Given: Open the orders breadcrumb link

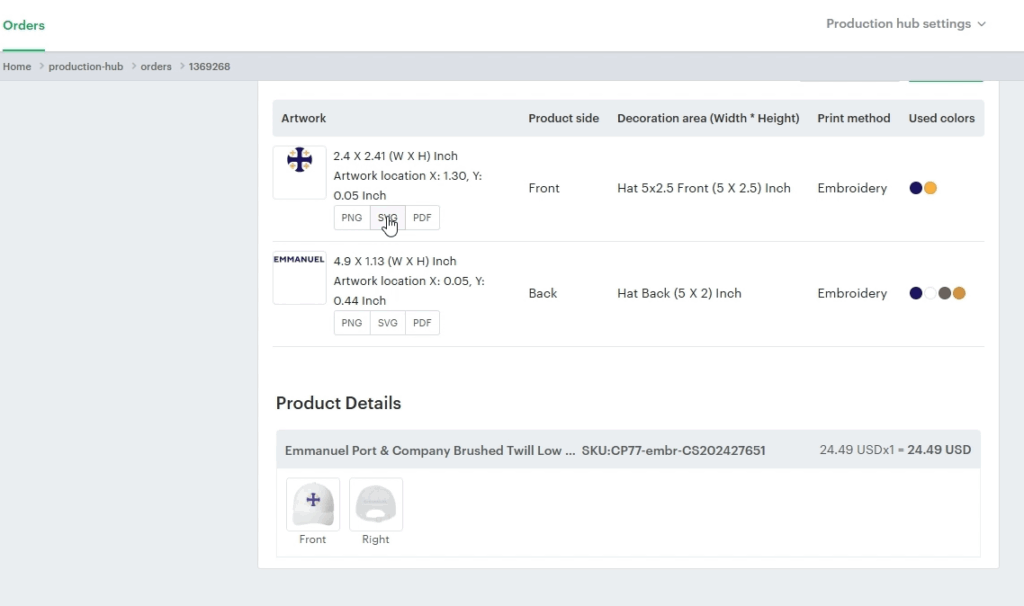Looking at the screenshot, I should pos(156,67).
